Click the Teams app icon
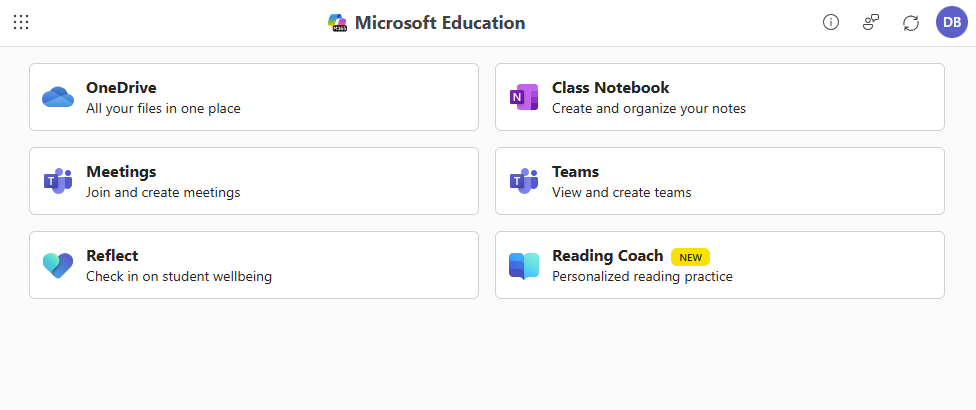Screen dimensions: 976x410 click(524, 181)
